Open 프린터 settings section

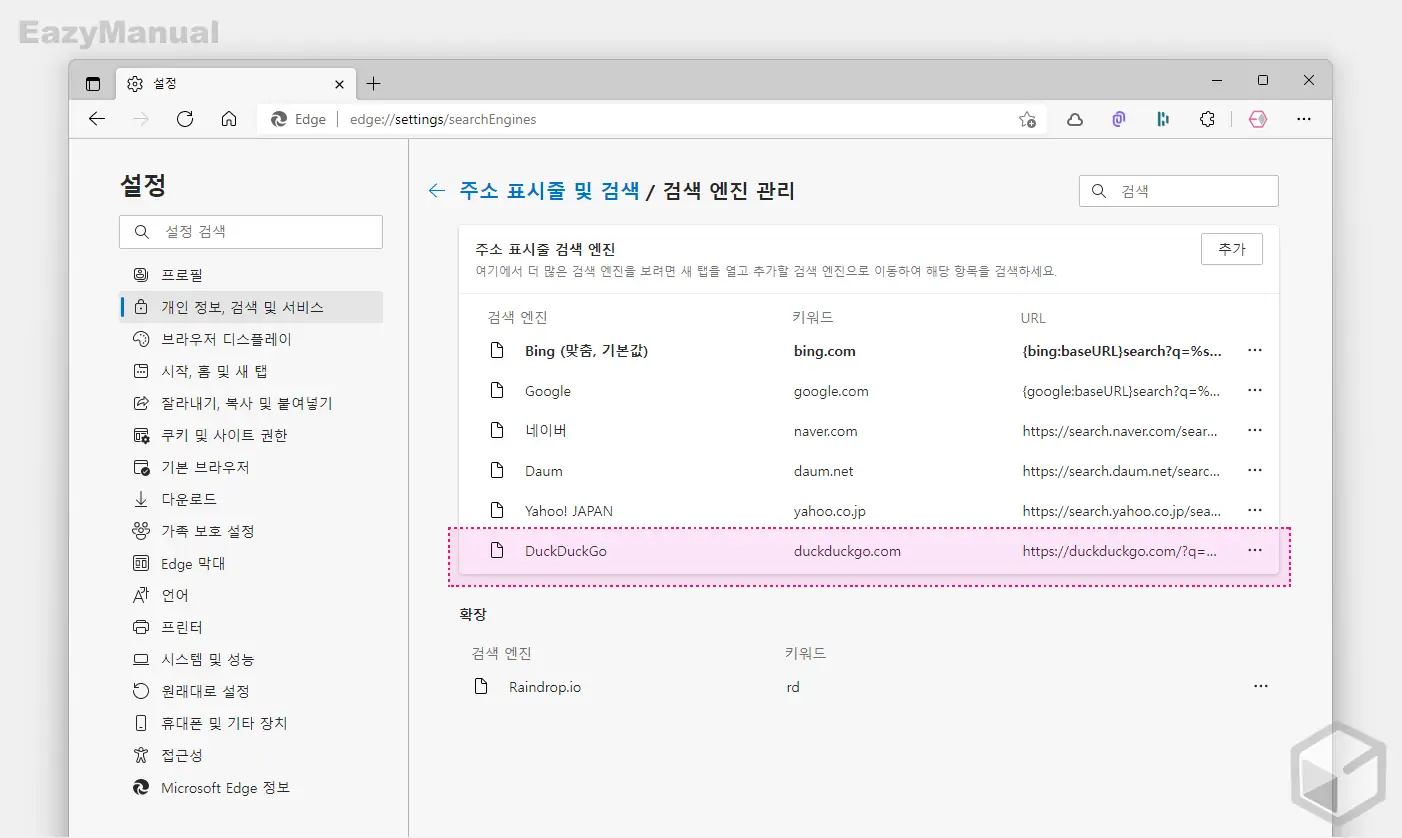pyautogui.click(x=251, y=627)
